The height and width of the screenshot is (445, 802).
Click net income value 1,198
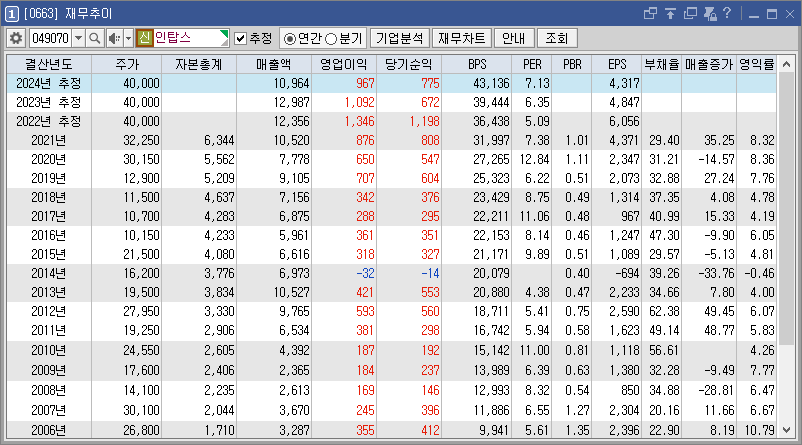425,121
